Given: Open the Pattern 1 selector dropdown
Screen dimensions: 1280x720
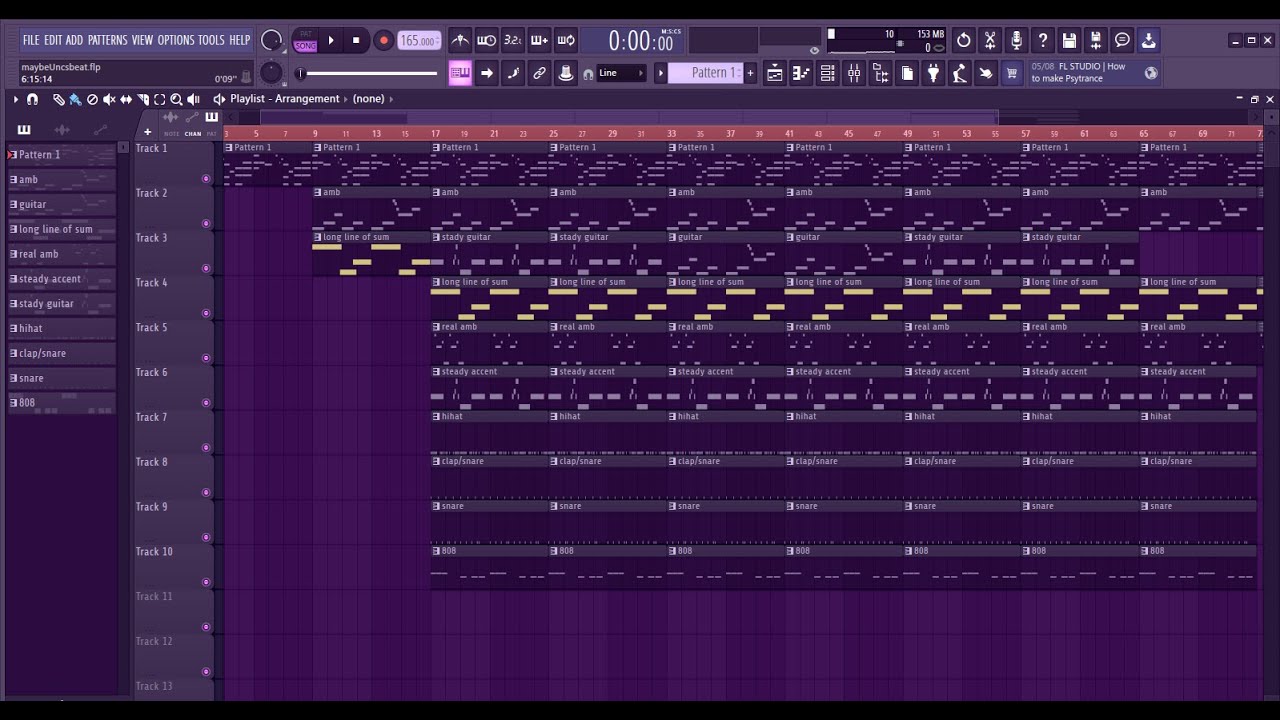Looking at the screenshot, I should click(x=706, y=73).
